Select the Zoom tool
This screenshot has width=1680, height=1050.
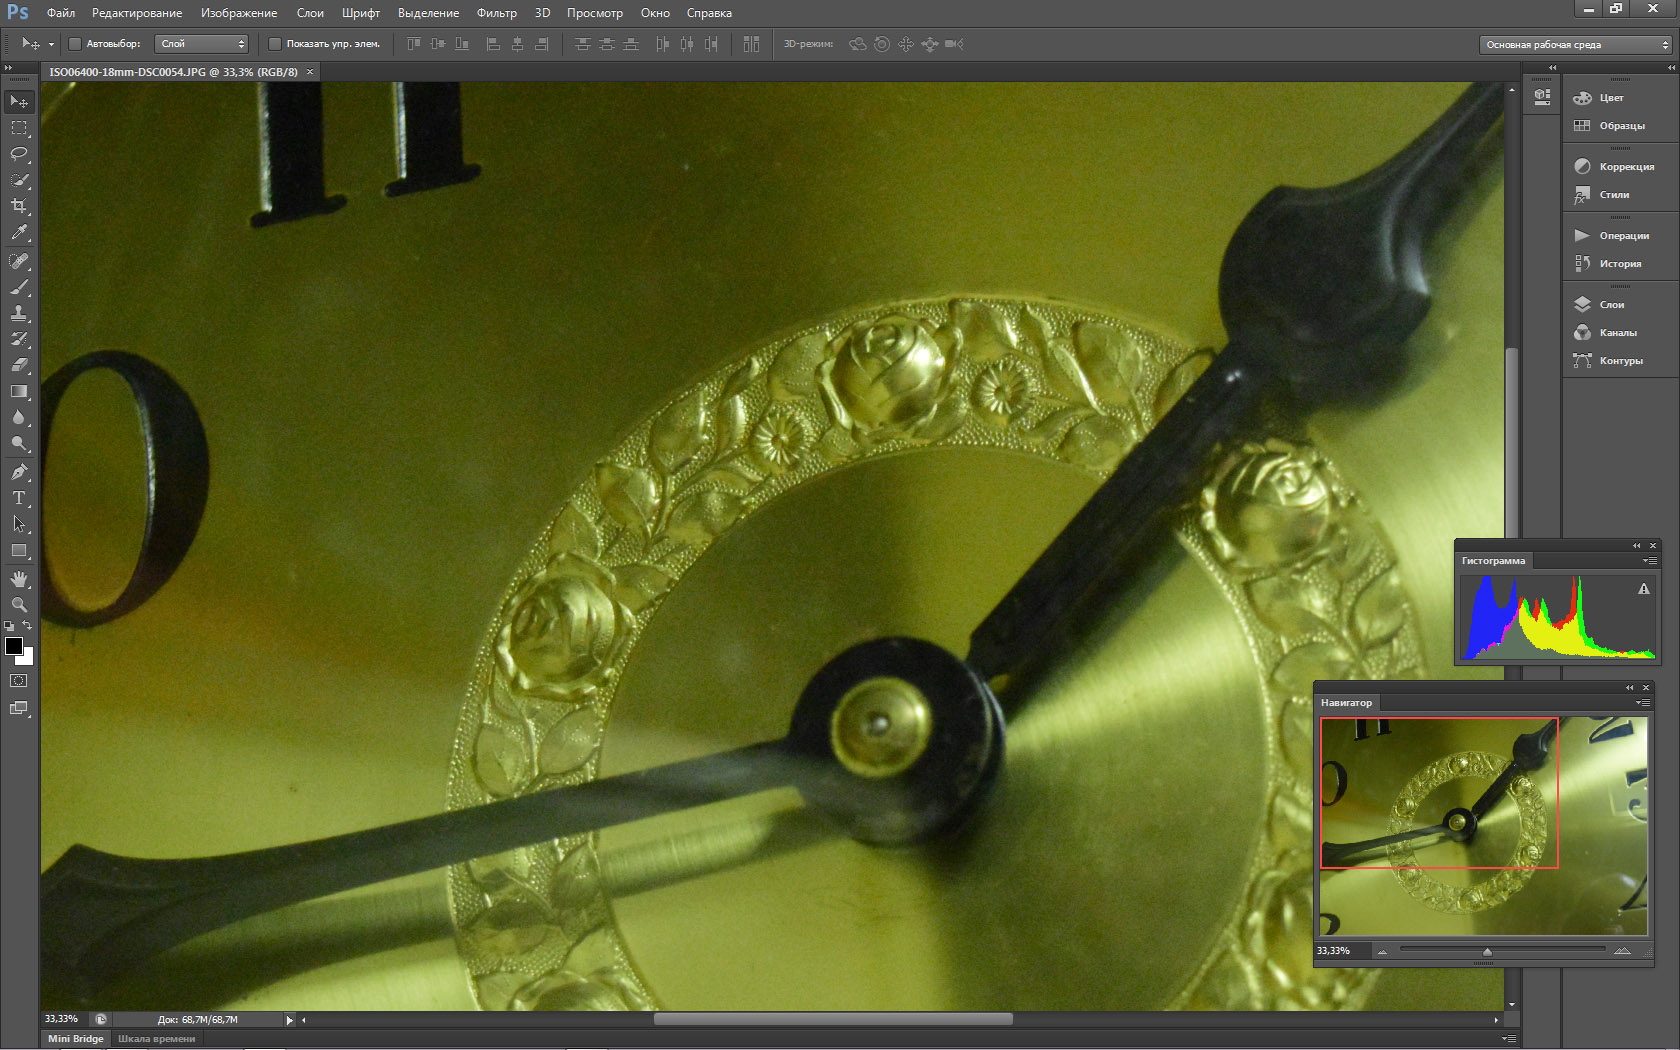pos(19,605)
